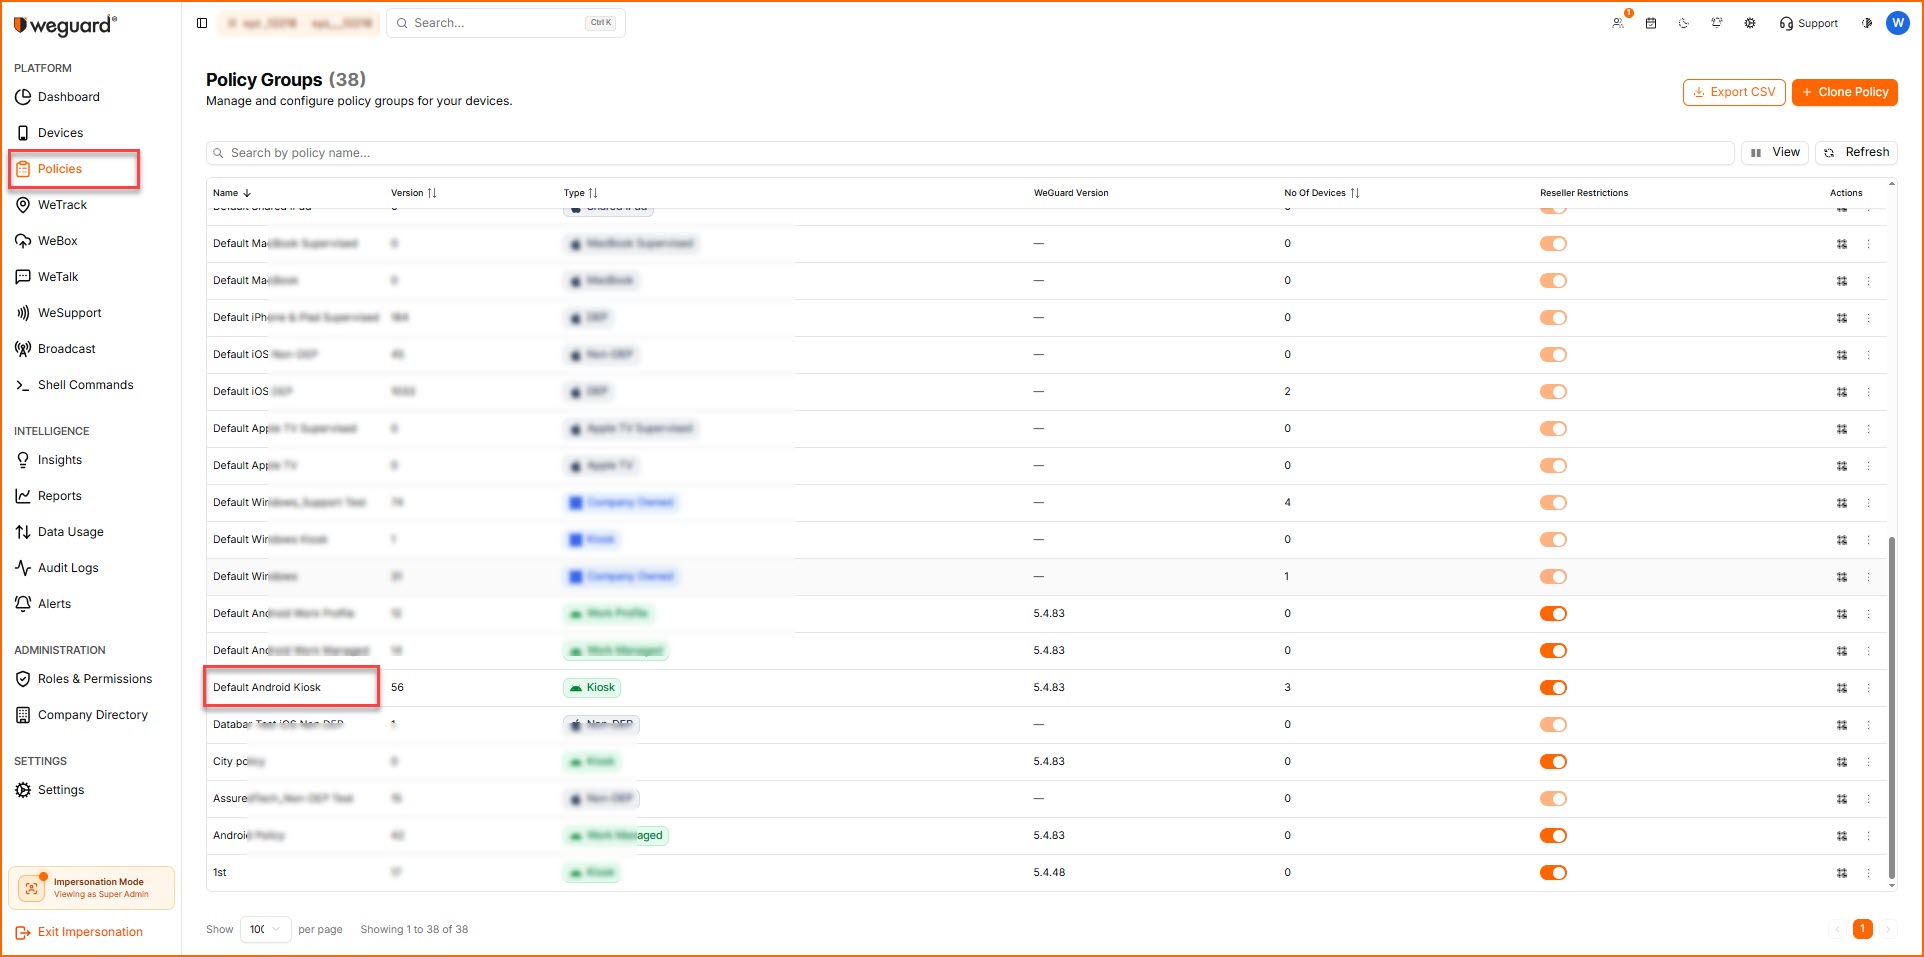This screenshot has height=957, width=1924.
Task: Click the Default Android Kiosk policy name
Action: [267, 688]
